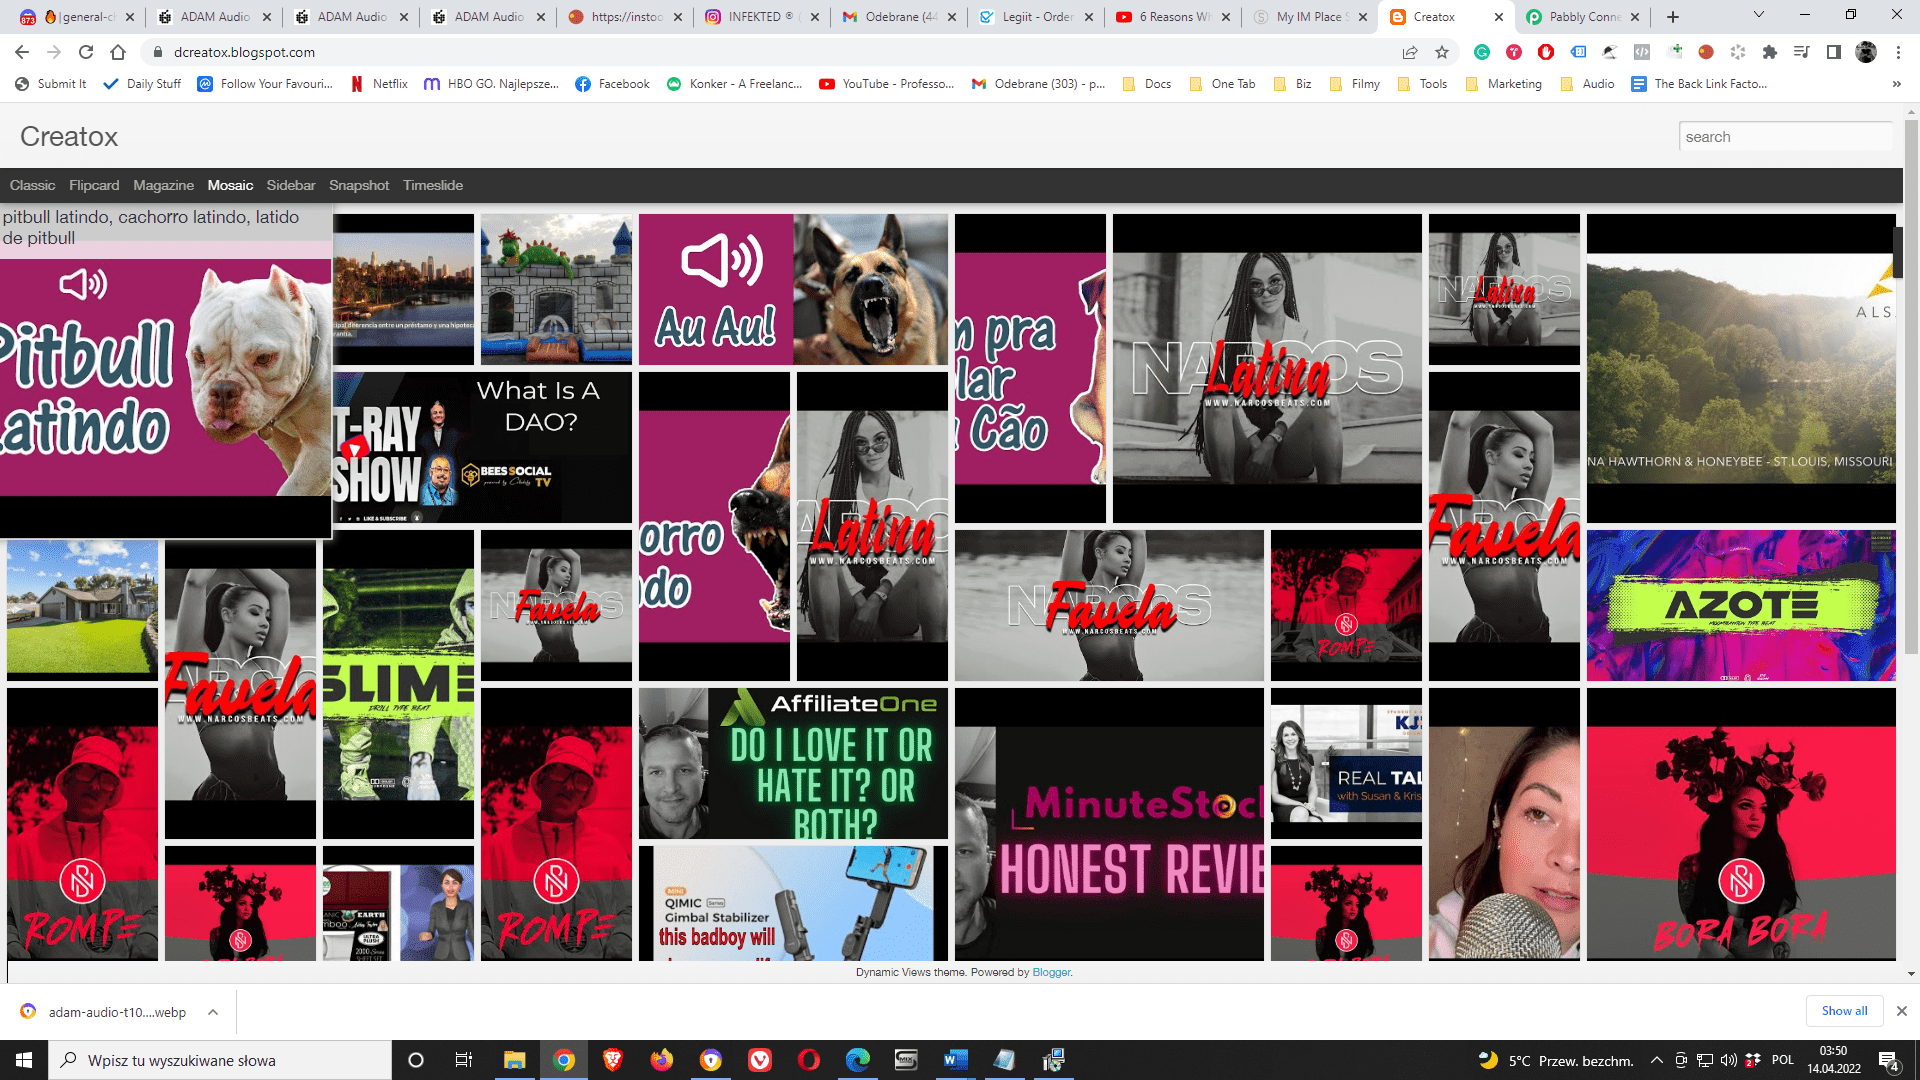The height and width of the screenshot is (1080, 1920).
Task: Click the Windows taskbar search box
Action: click(220, 1060)
